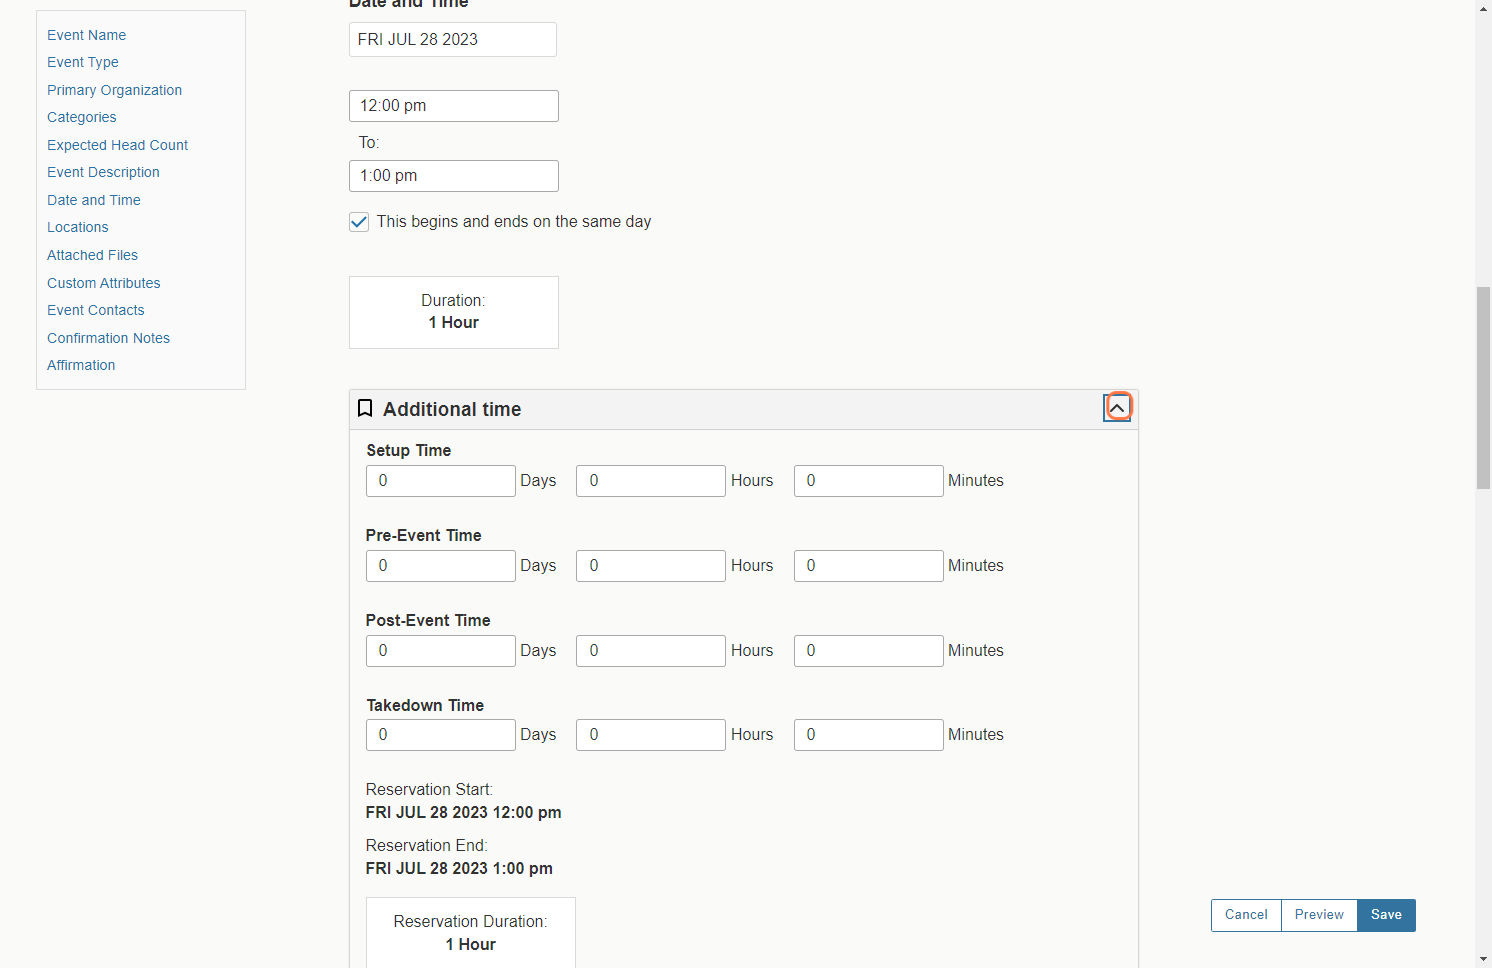This screenshot has height=968, width=1492.
Task: Click the Post-Event Time Hours field
Action: (651, 651)
